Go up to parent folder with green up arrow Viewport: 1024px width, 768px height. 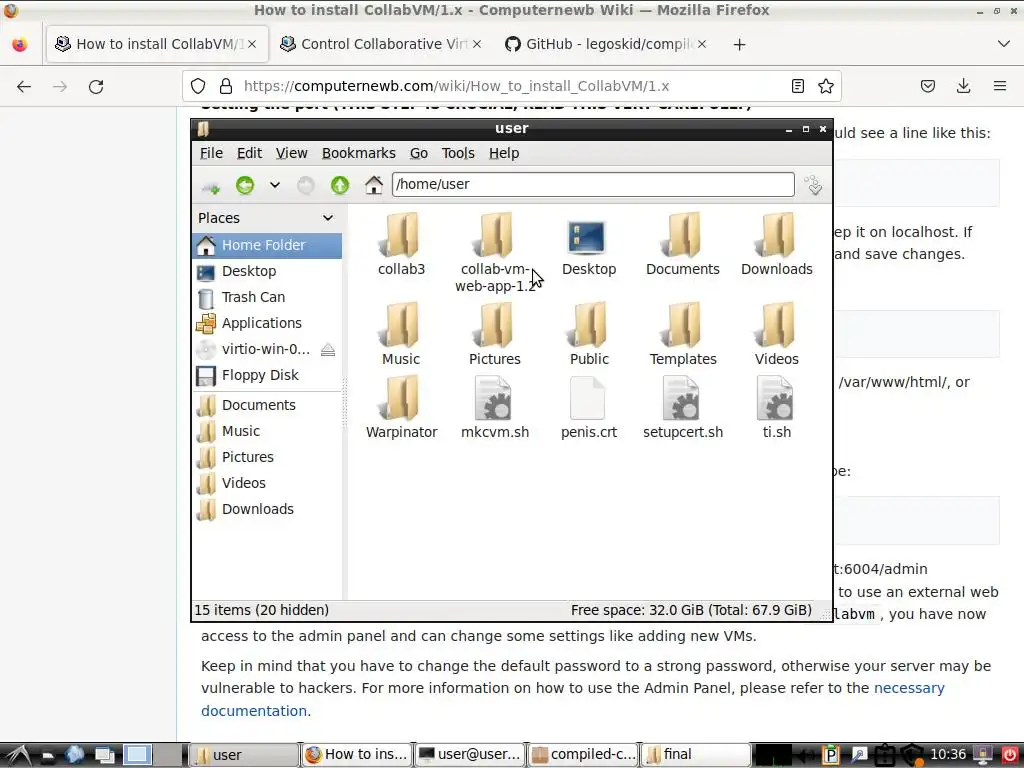340,185
